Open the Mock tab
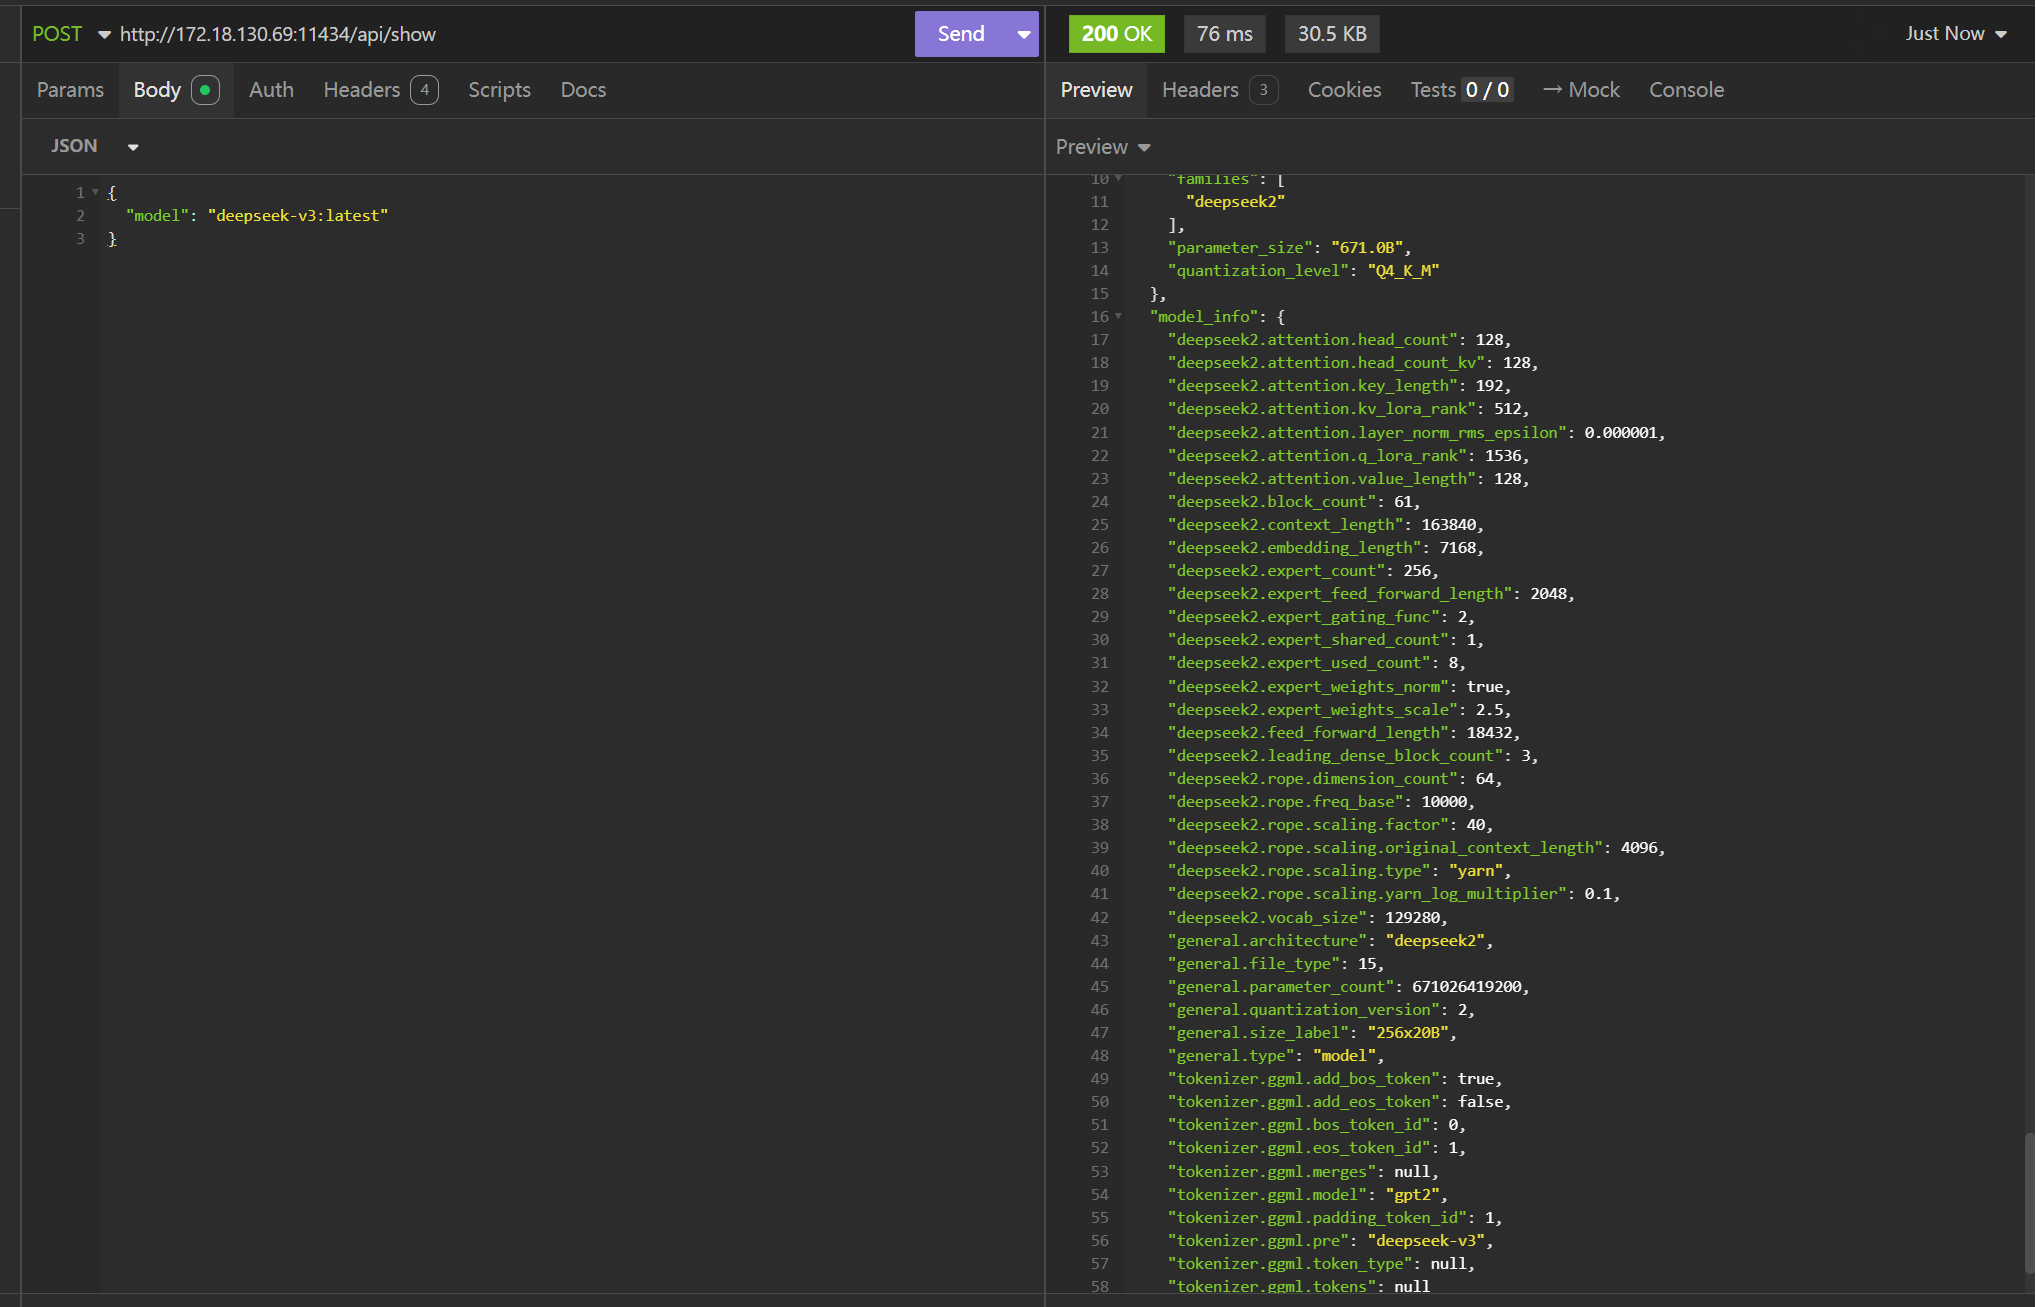 pos(1581,90)
